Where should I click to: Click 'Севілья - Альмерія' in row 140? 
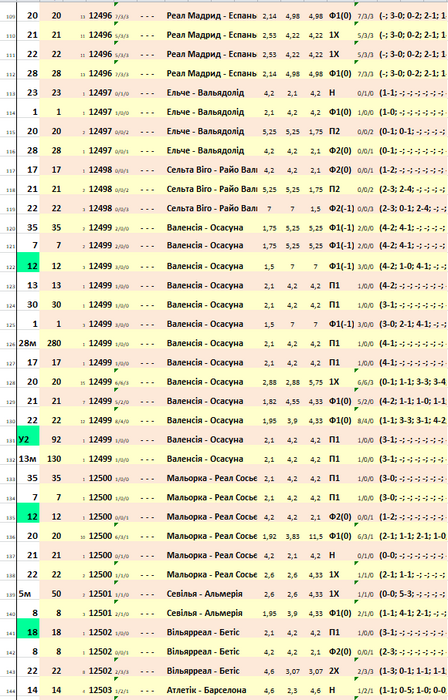tap(204, 613)
